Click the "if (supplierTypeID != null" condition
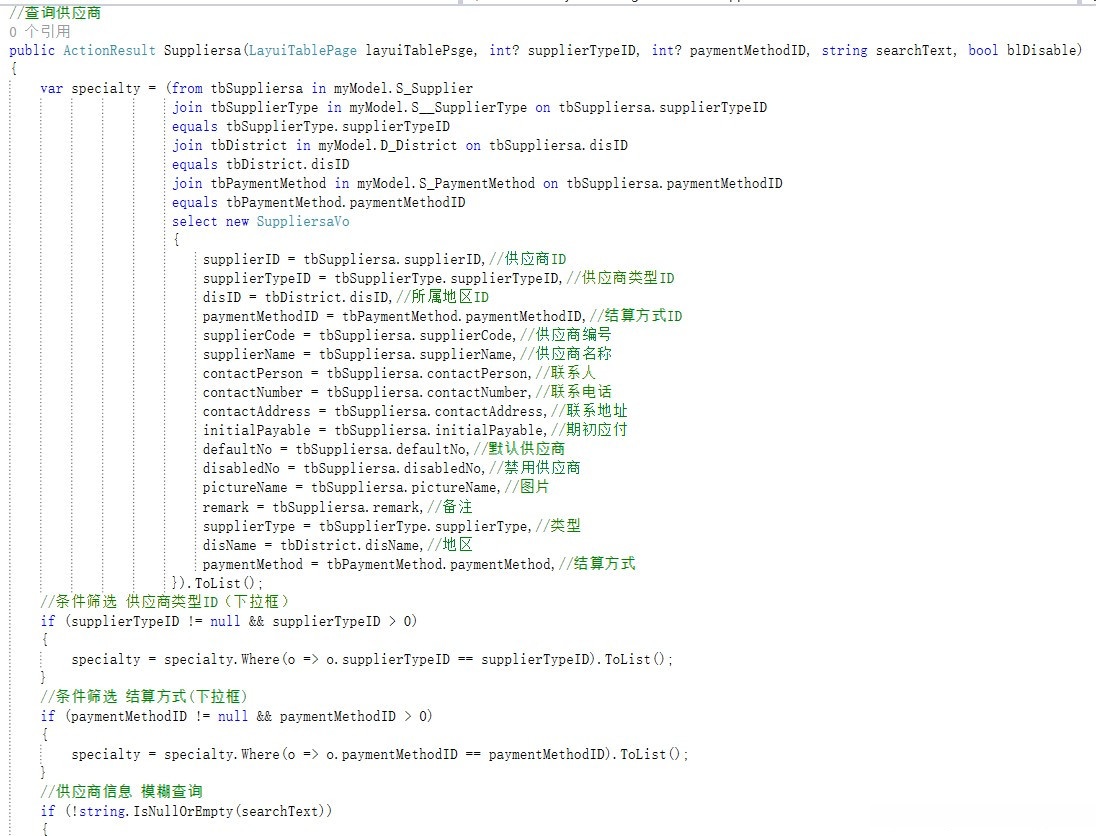 (229, 621)
